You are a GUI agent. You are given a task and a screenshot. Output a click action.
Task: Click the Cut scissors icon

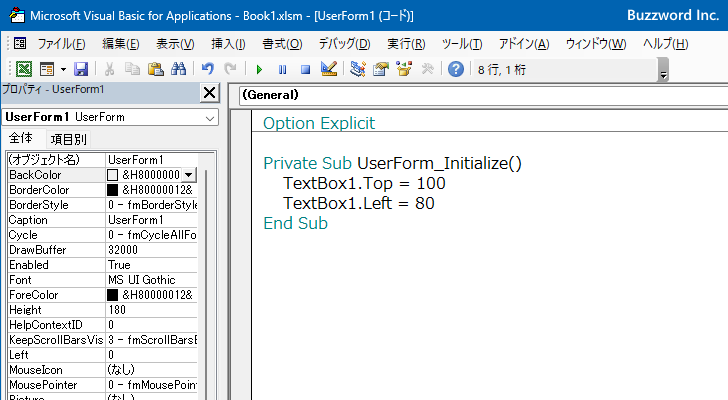tap(110, 69)
